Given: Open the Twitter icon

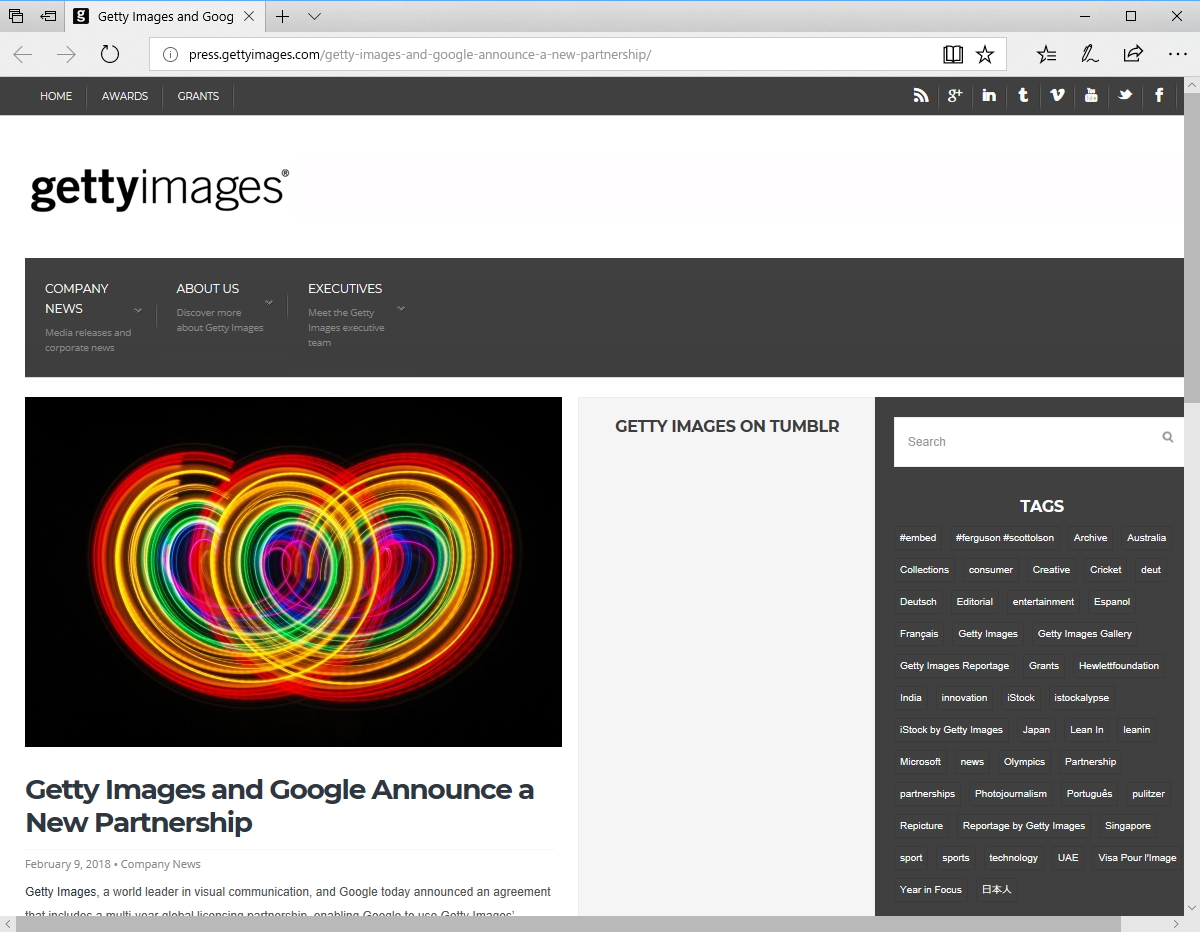Looking at the screenshot, I should click(1125, 95).
